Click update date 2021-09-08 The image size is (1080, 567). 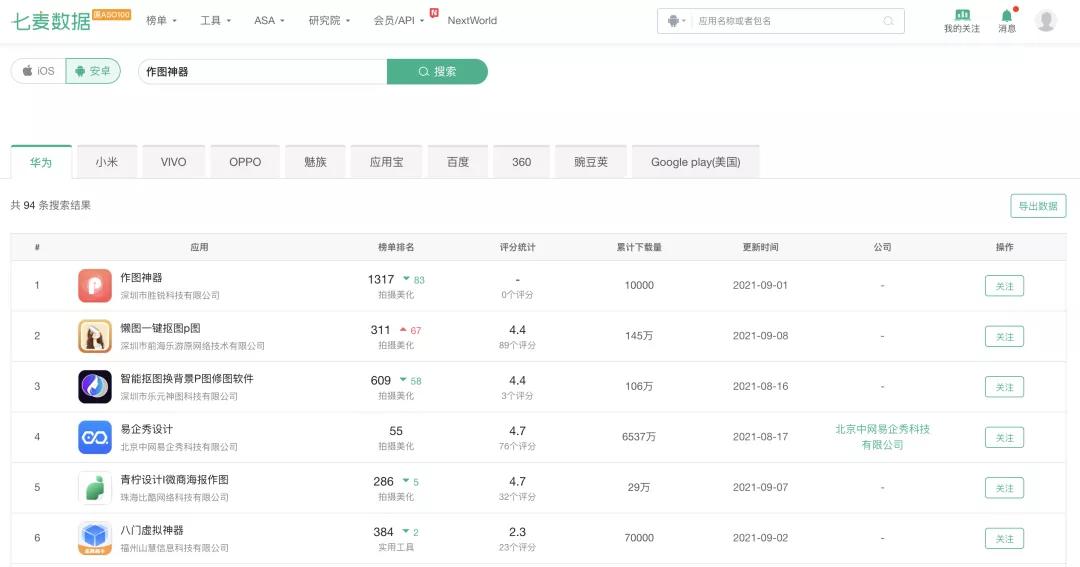(760, 336)
